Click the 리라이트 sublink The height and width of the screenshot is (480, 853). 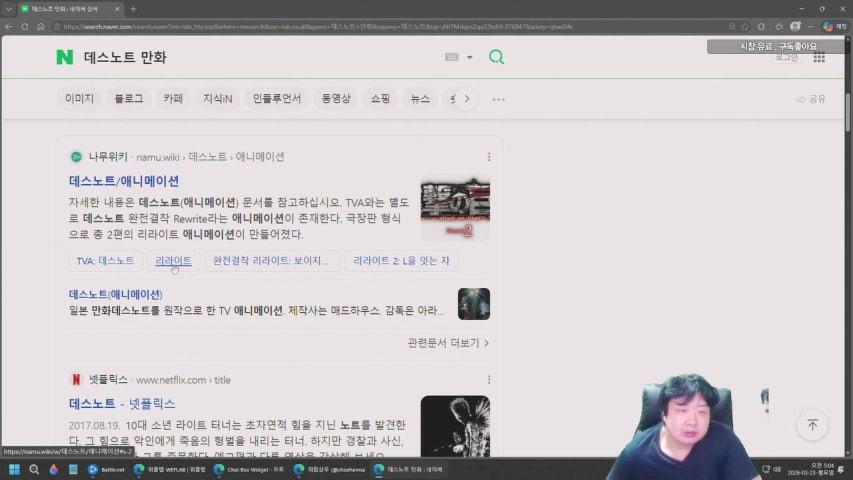(173, 261)
